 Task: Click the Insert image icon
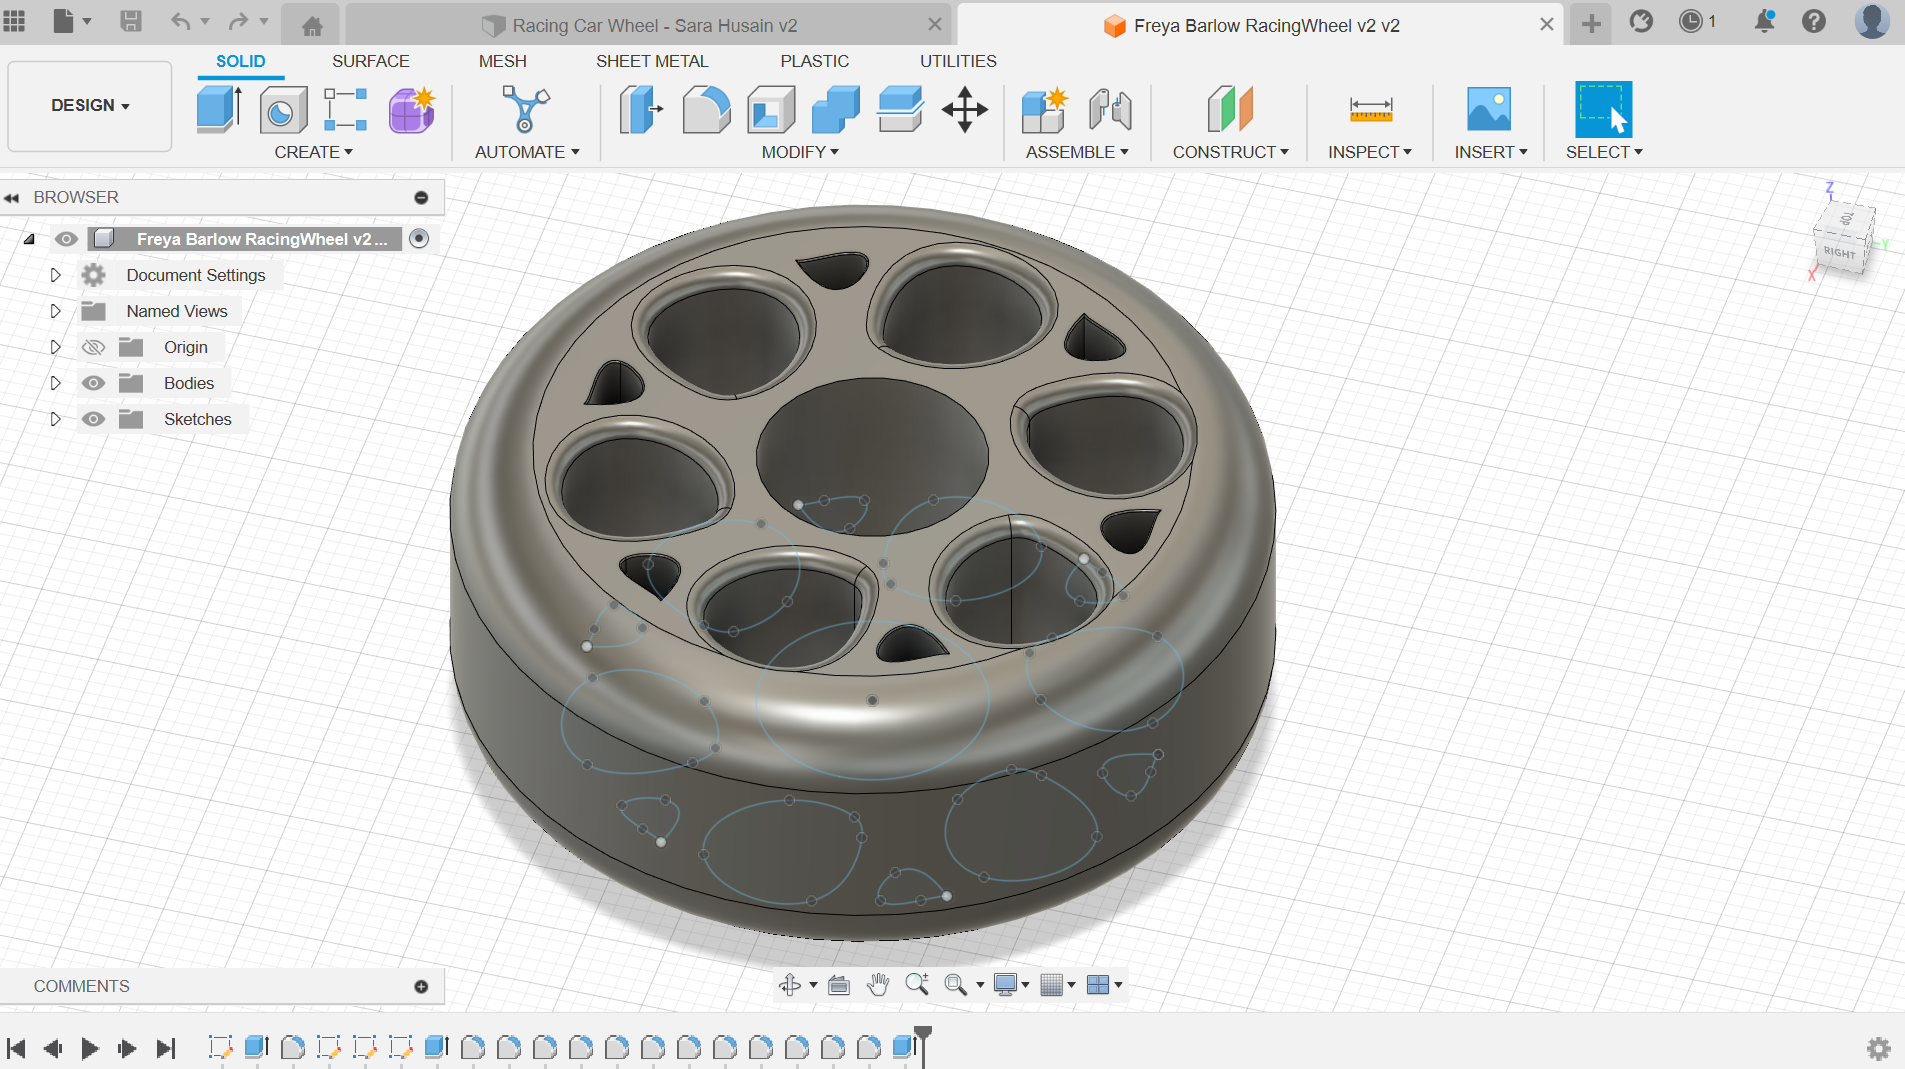(1489, 109)
